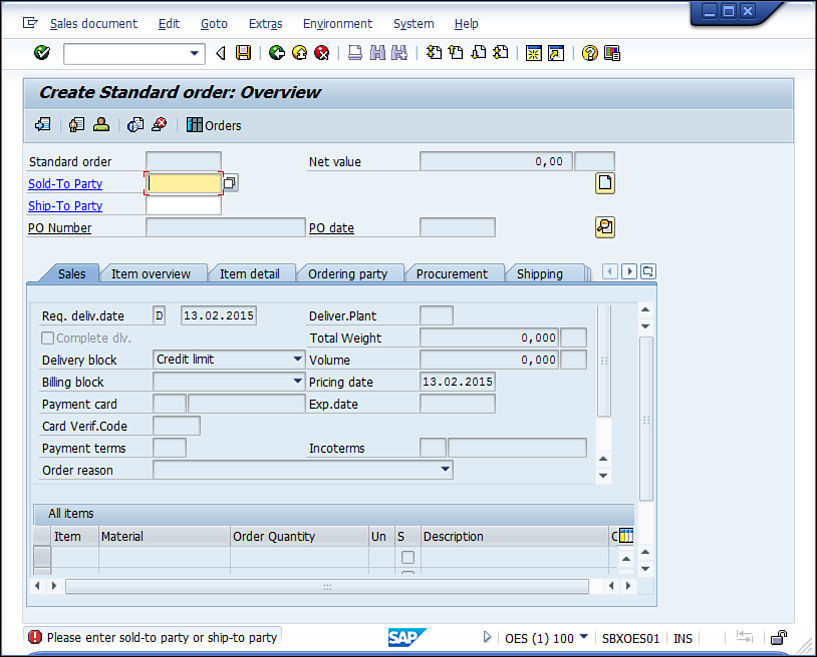Click the lock icon in status bar
The image size is (817, 657).
(778, 637)
